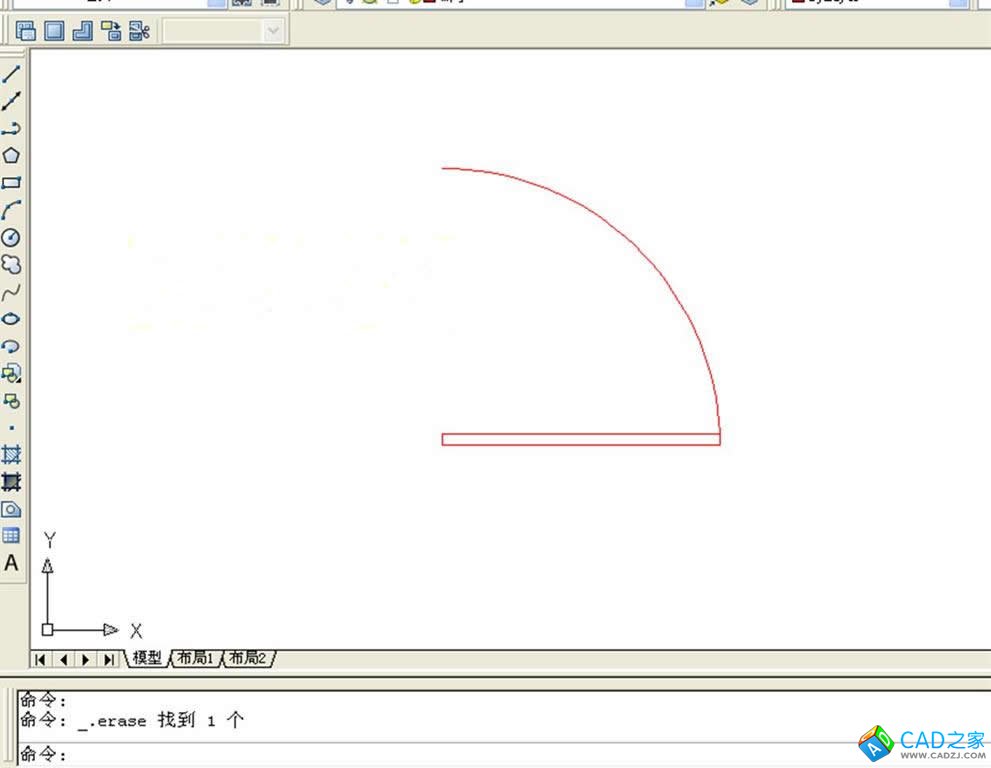Activate the Rectangle tool
The height and width of the screenshot is (768, 991).
click(x=11, y=183)
